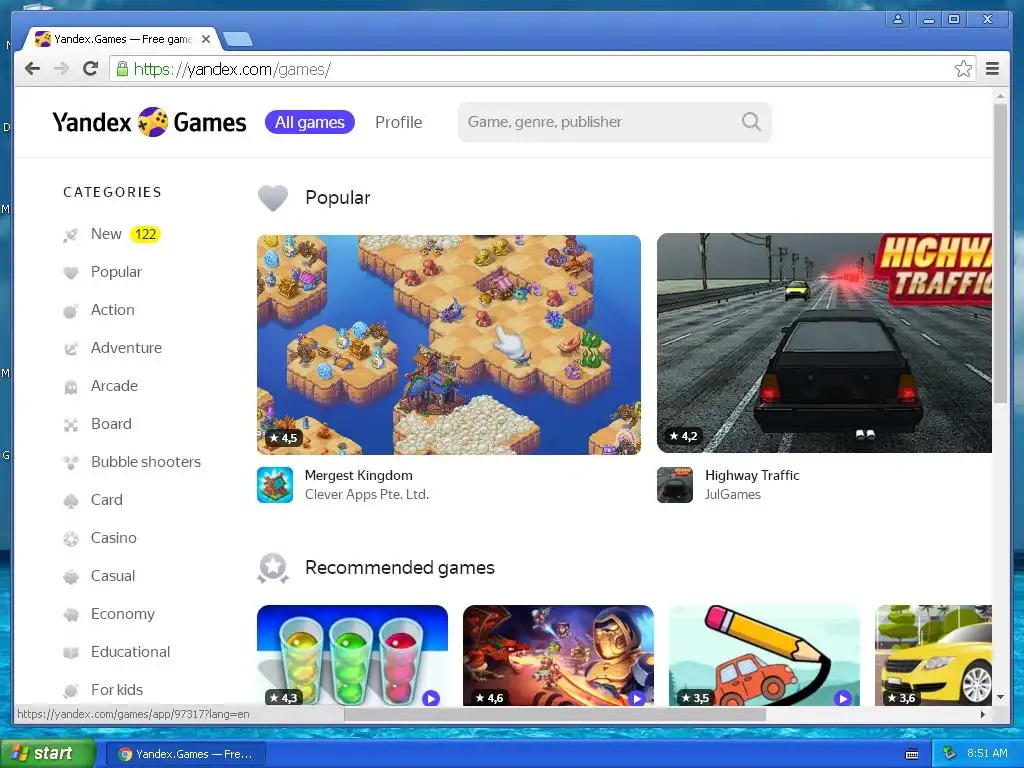Screen dimensions: 1024x768
Task: Switch to the Yandex.Games browser tab
Action: 122,39
